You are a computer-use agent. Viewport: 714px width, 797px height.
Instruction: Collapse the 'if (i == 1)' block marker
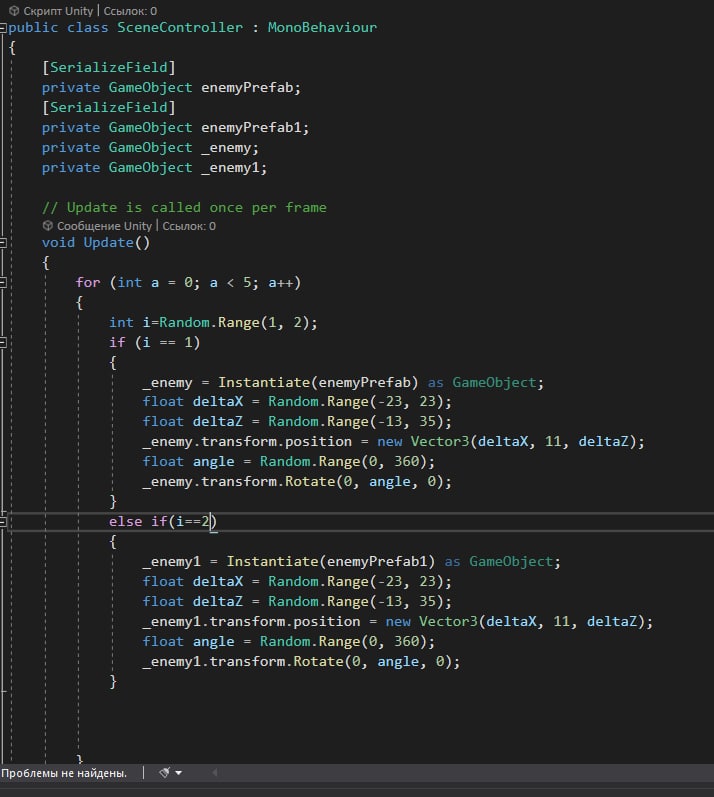[x=3, y=343]
